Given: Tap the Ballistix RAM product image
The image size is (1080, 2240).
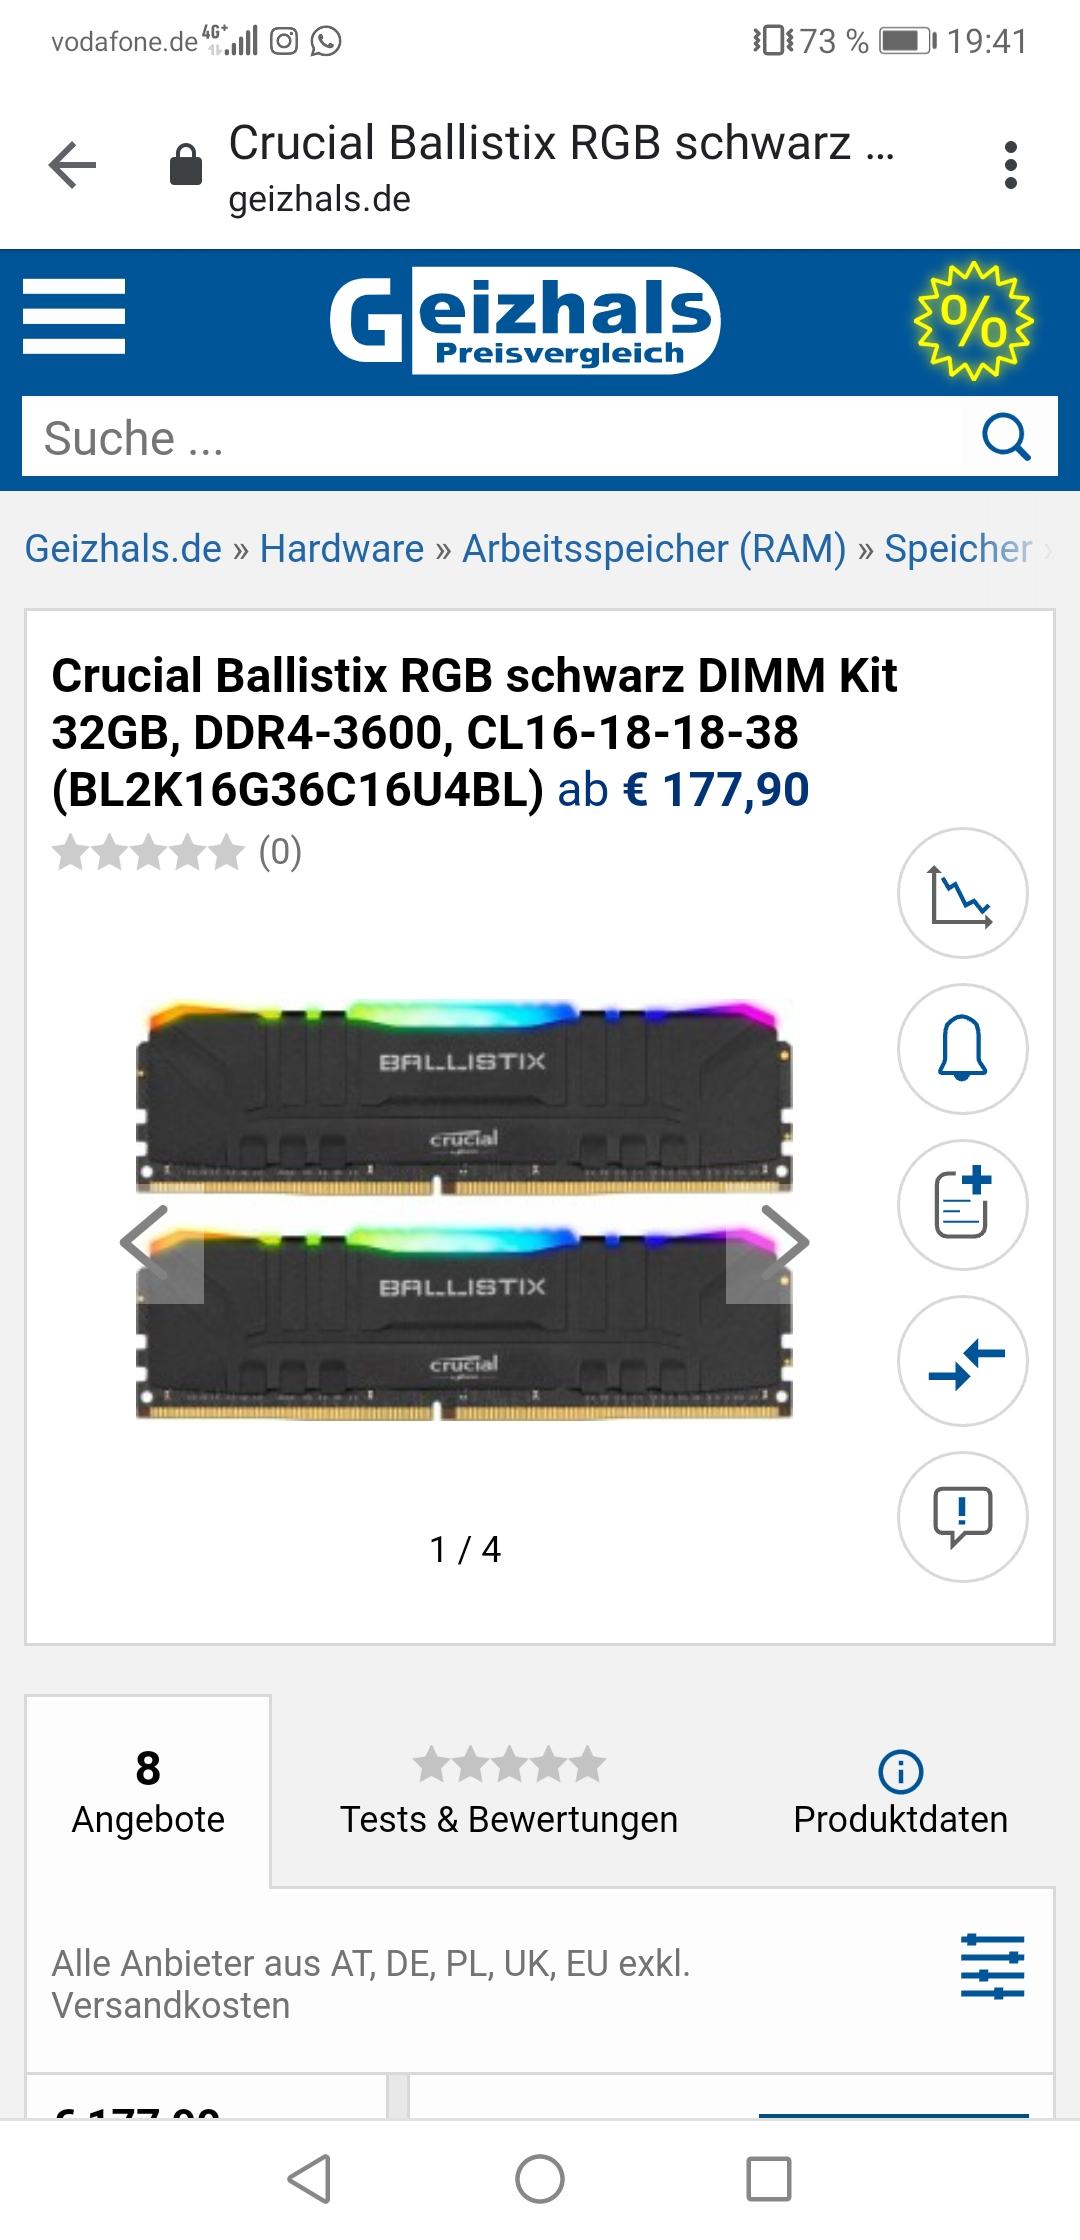Looking at the screenshot, I should click(x=464, y=1209).
